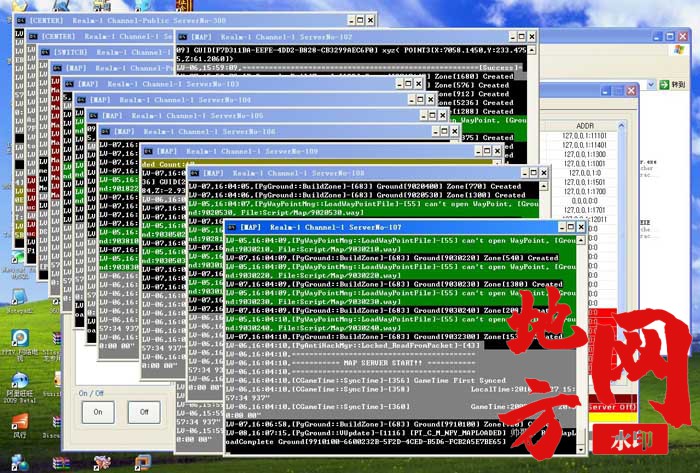This screenshot has height=473, width=700.
Task: Click the Off button in launcher window
Action: pyautogui.click(x=144, y=412)
